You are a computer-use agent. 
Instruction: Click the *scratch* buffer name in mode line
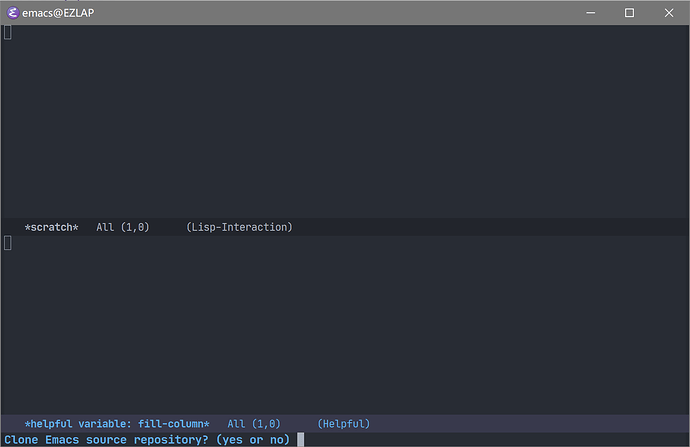pyautogui.click(x=51, y=227)
